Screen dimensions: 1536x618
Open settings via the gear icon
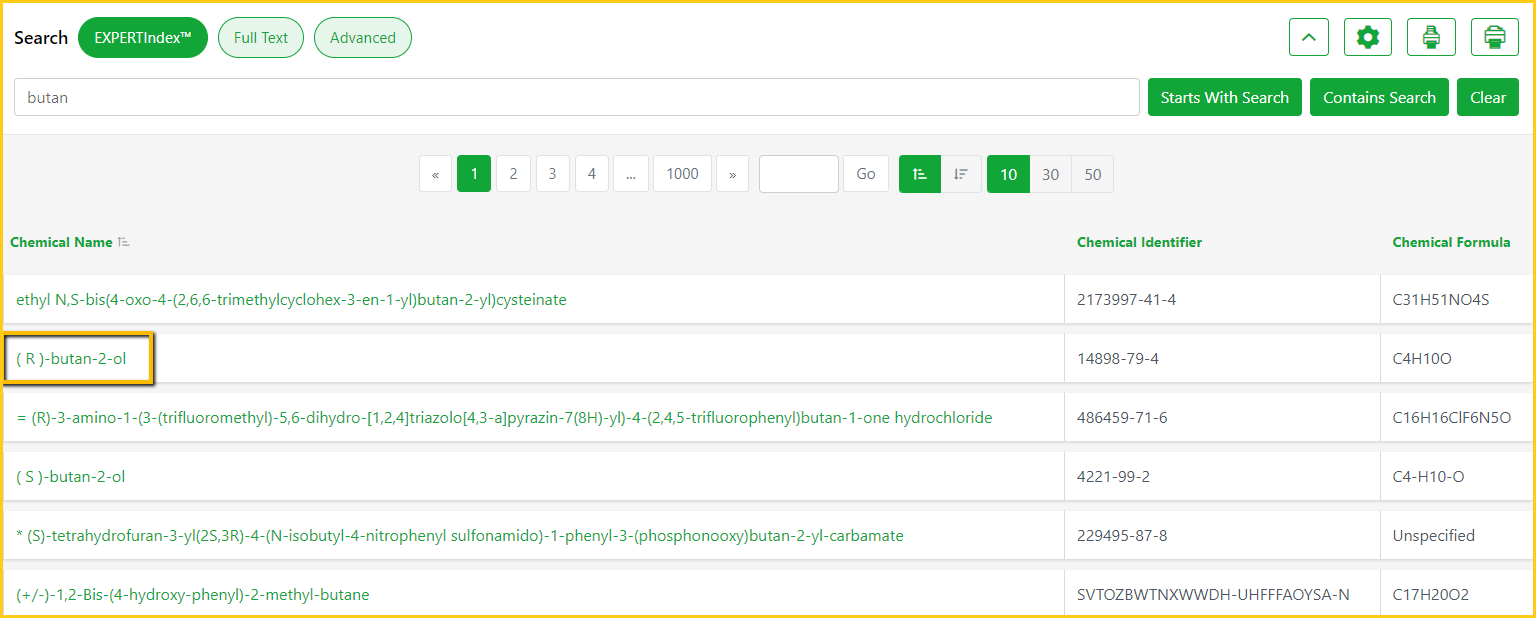coord(1367,38)
